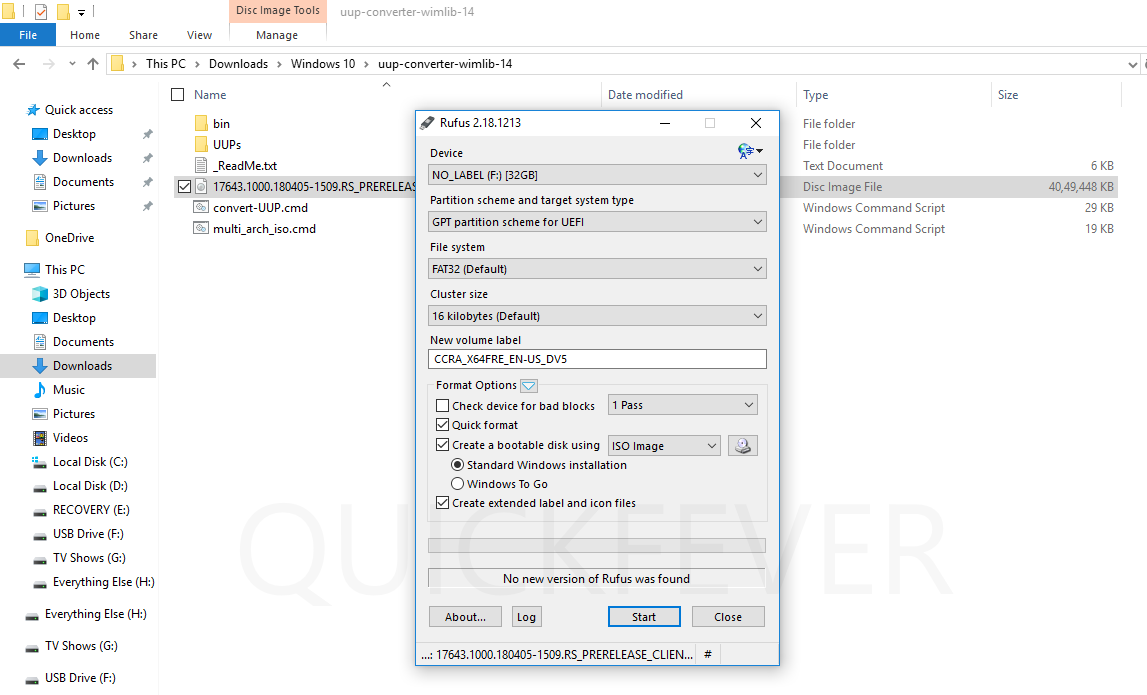1147x695 pixels.
Task: Uncheck the 17643 ISO file checkbox
Action: tap(184, 187)
